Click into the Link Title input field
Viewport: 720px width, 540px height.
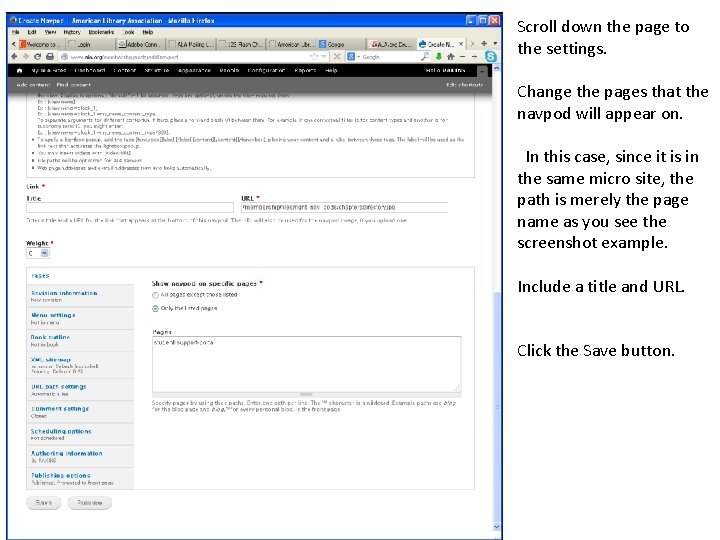[130, 208]
